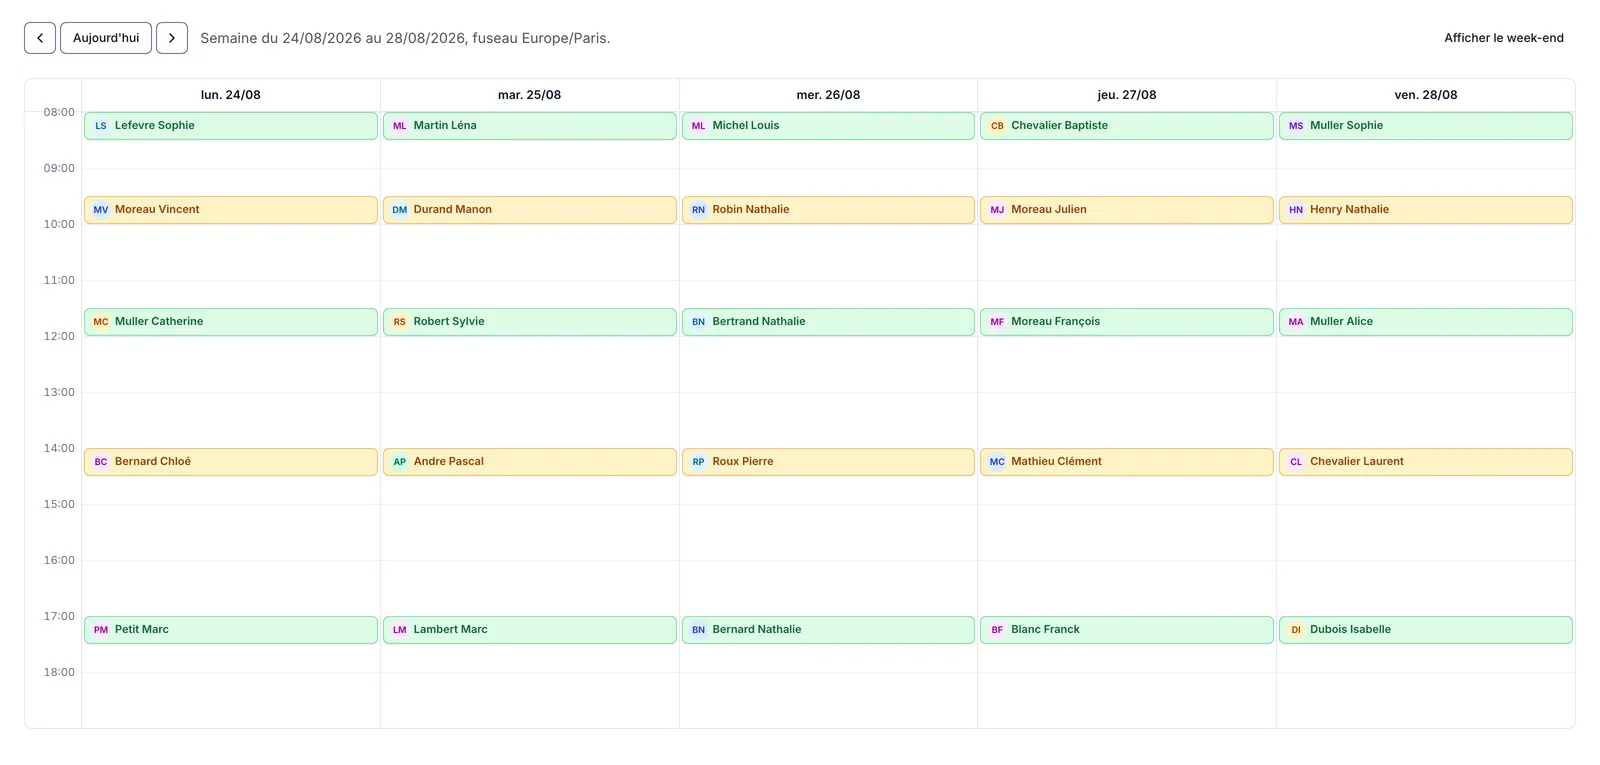Click the CB avatar badge for Chevalier Baptiste
Screen dimensions: 1600x765
tap(997, 126)
